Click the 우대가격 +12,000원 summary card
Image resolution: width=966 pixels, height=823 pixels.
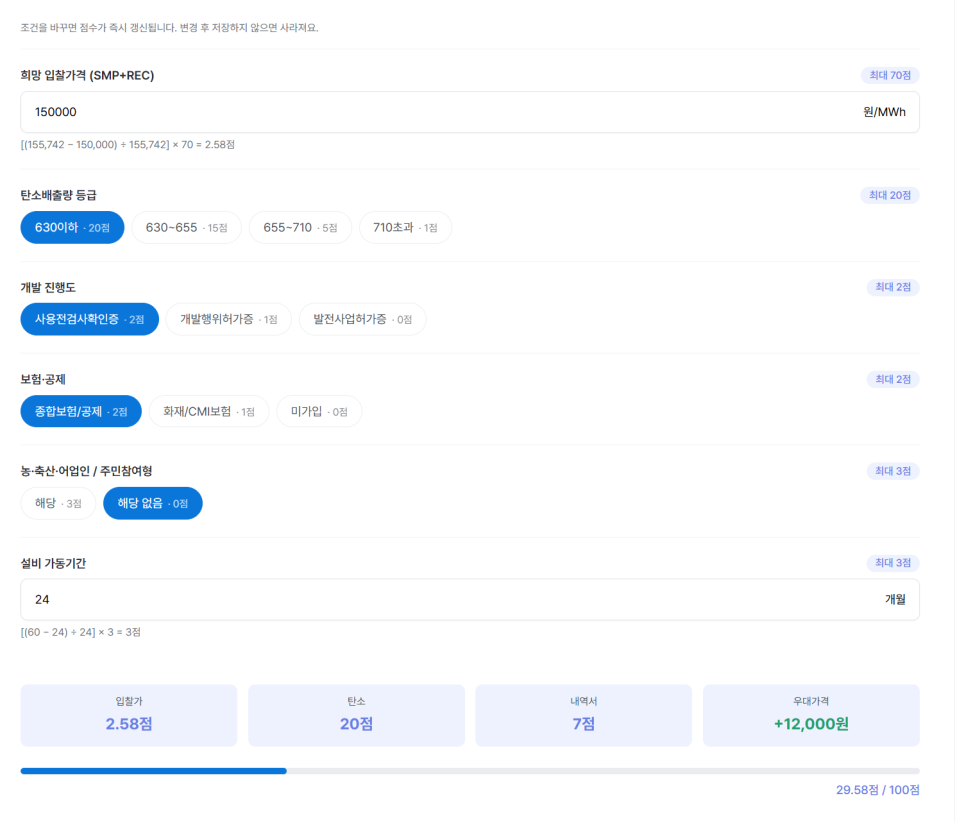click(x=811, y=716)
